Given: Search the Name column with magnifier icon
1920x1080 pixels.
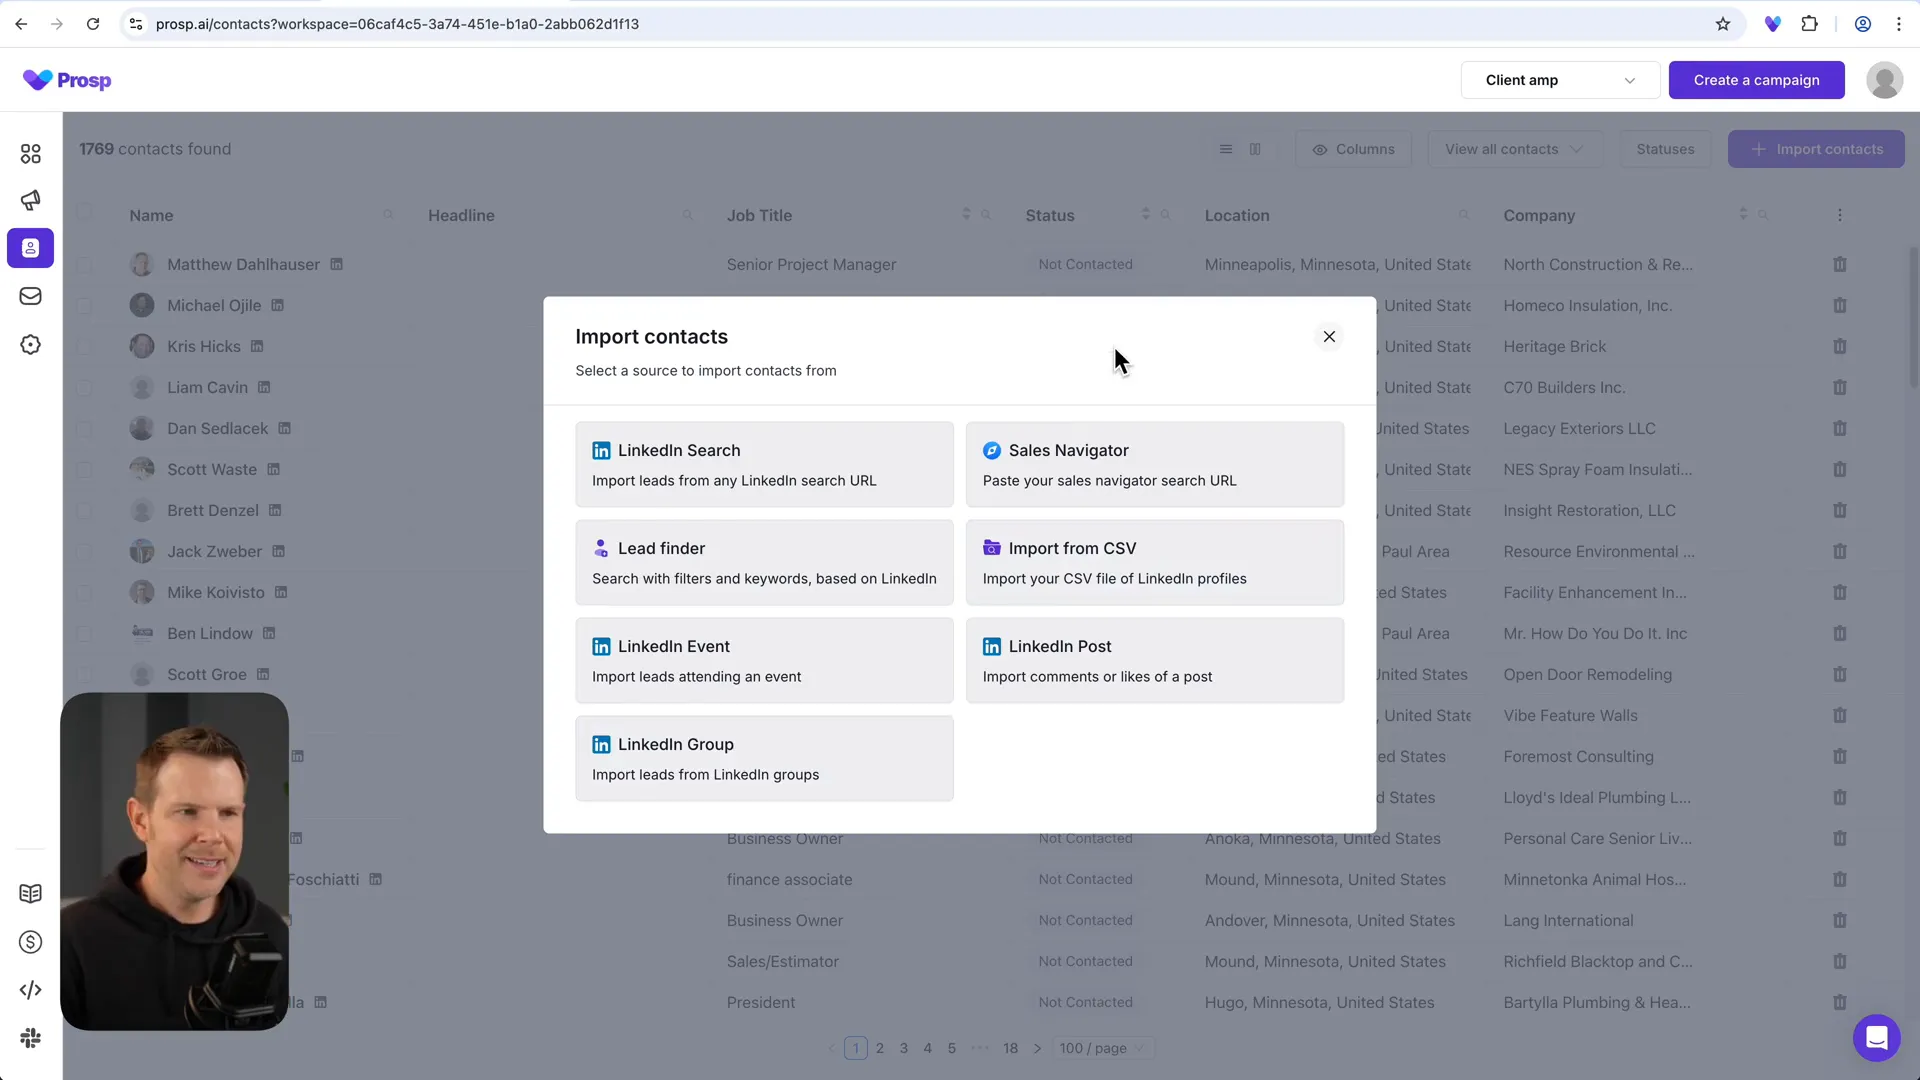Looking at the screenshot, I should [x=388, y=215].
